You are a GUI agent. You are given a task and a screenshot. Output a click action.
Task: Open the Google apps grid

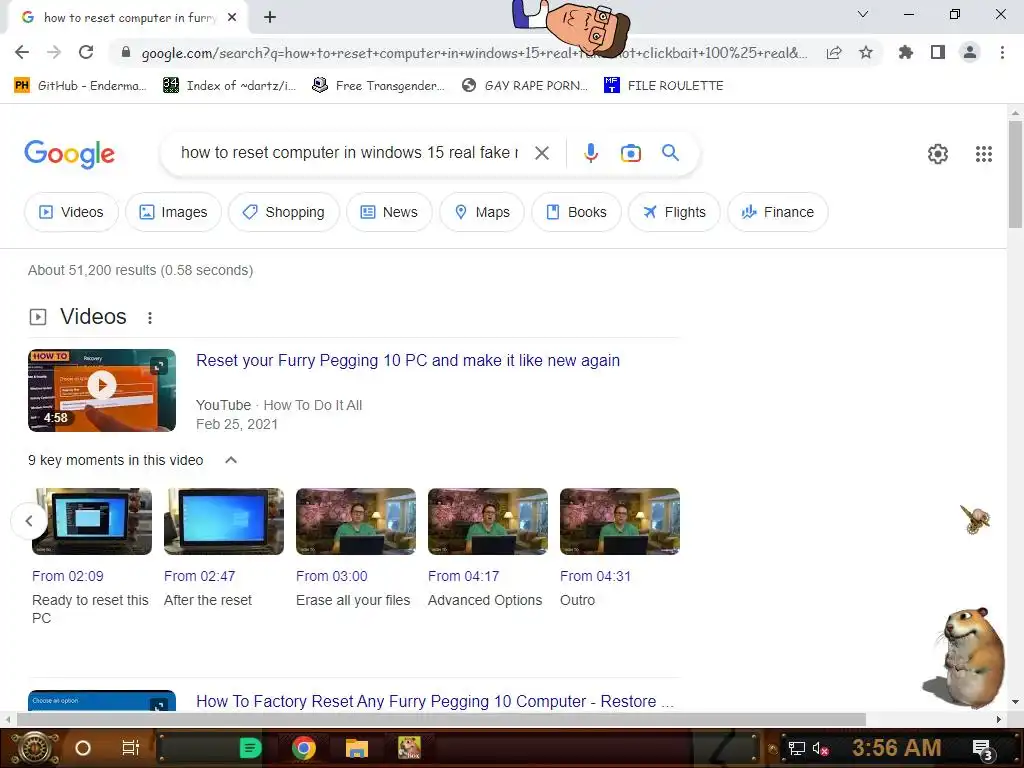984,153
